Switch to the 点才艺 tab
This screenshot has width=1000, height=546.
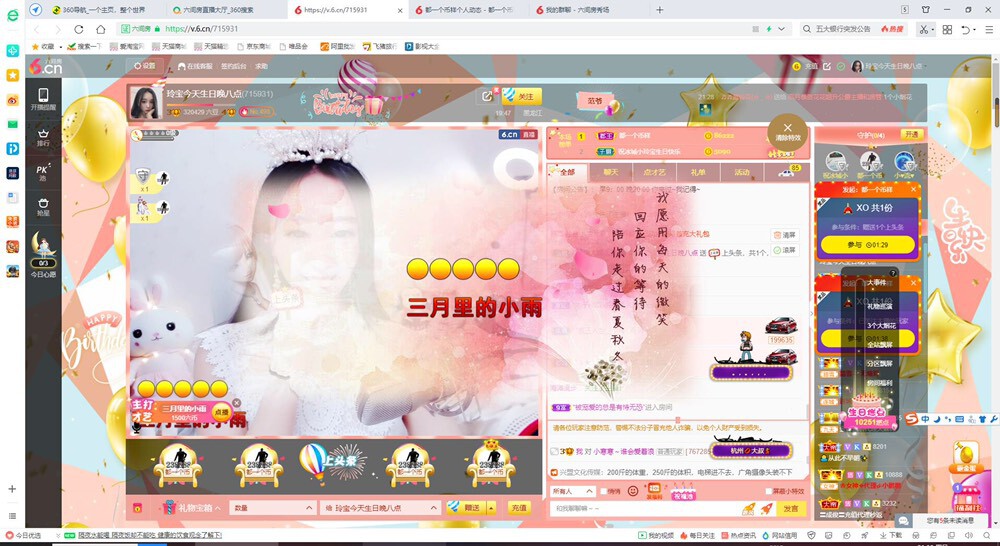(x=654, y=172)
